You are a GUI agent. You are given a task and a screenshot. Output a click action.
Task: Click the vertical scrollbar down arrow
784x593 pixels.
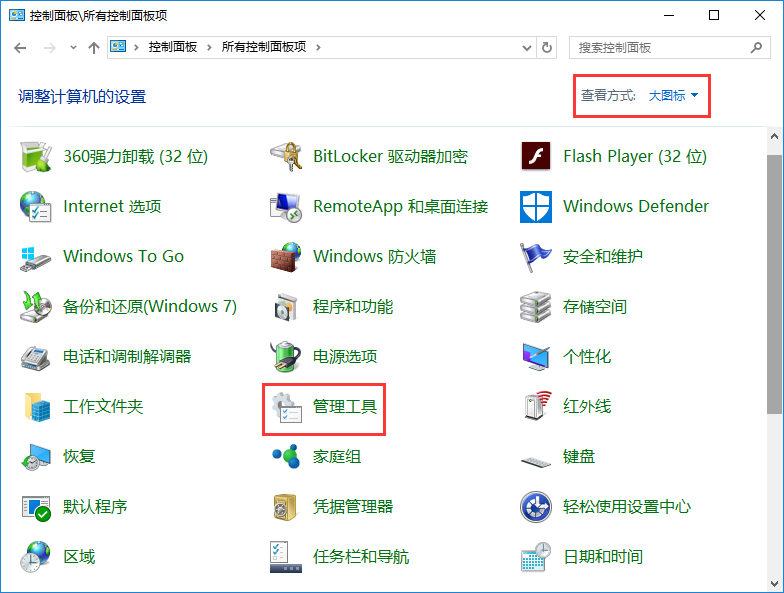(x=774, y=583)
